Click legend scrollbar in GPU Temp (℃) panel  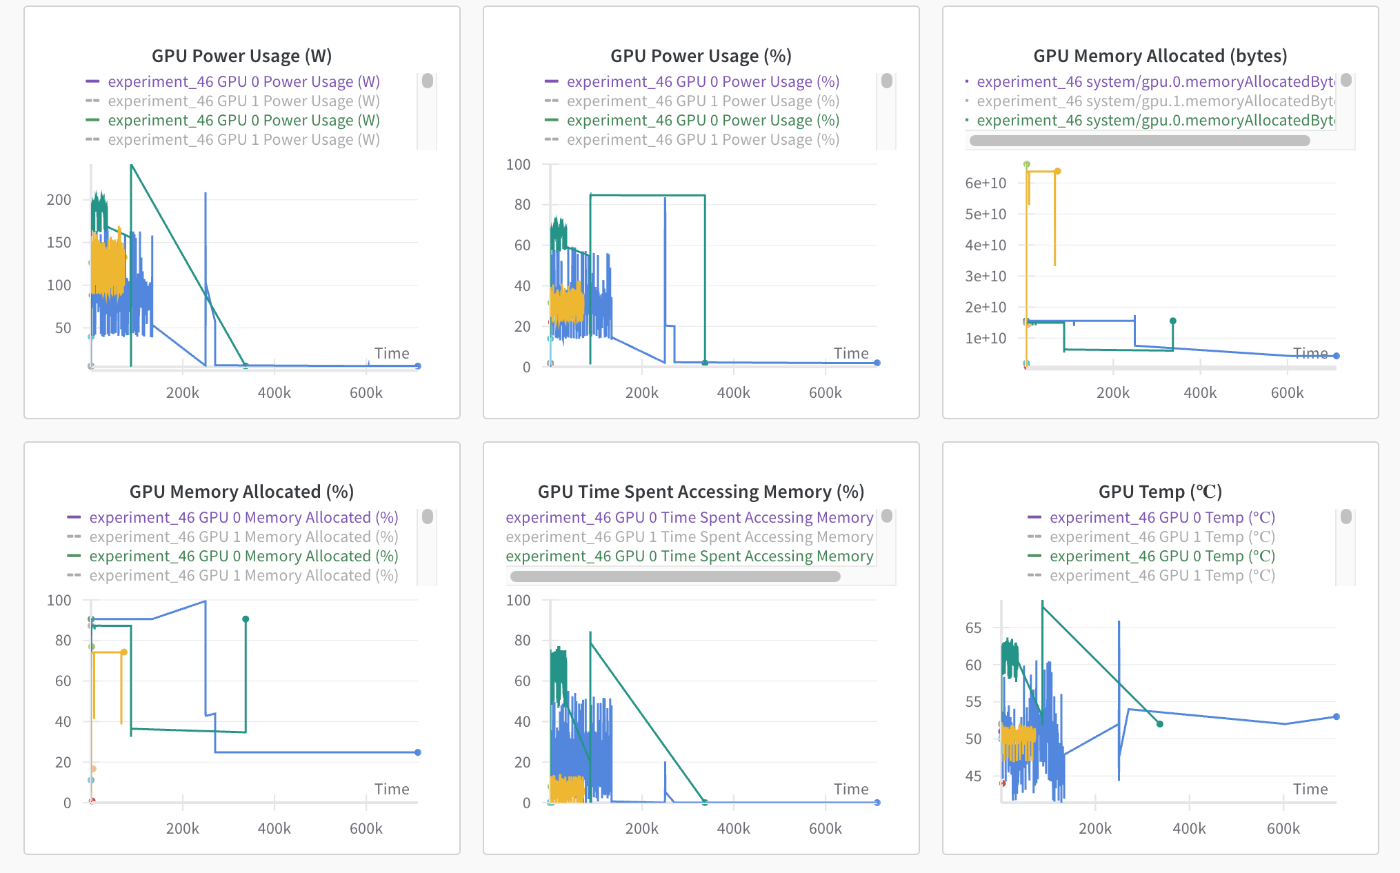tap(1346, 517)
